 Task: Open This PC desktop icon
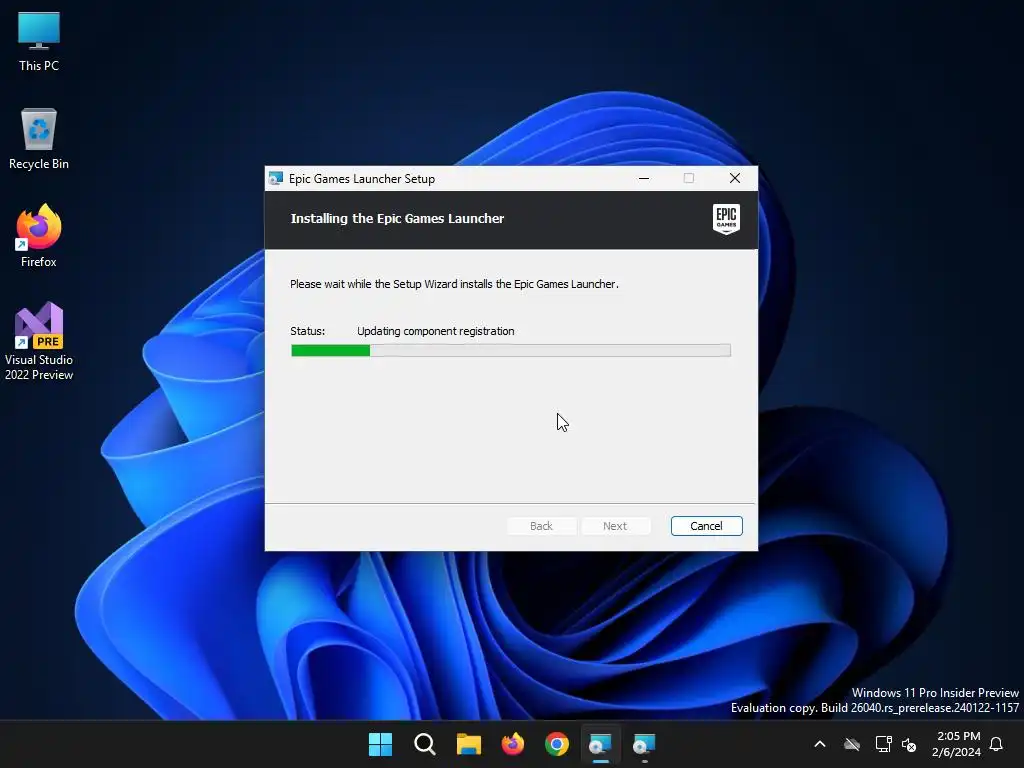[x=39, y=42]
